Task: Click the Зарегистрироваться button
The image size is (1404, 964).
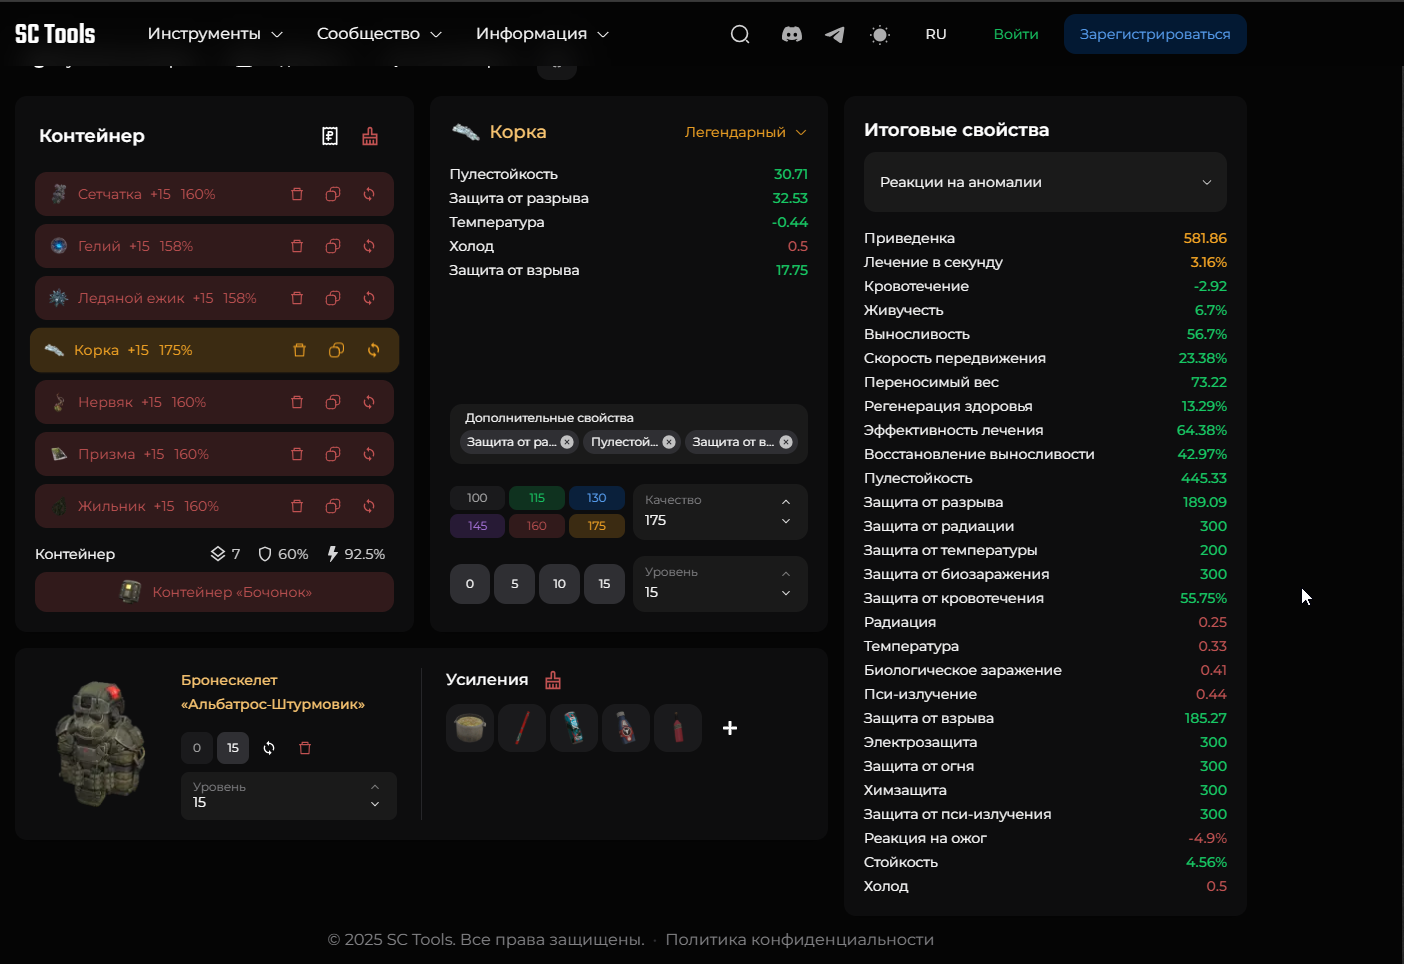Action: pos(1154,34)
